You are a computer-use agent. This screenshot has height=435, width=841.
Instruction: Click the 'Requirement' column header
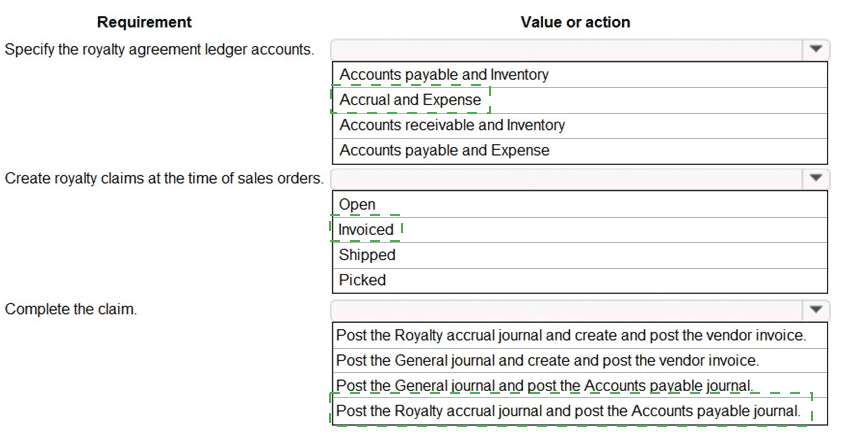point(145,22)
